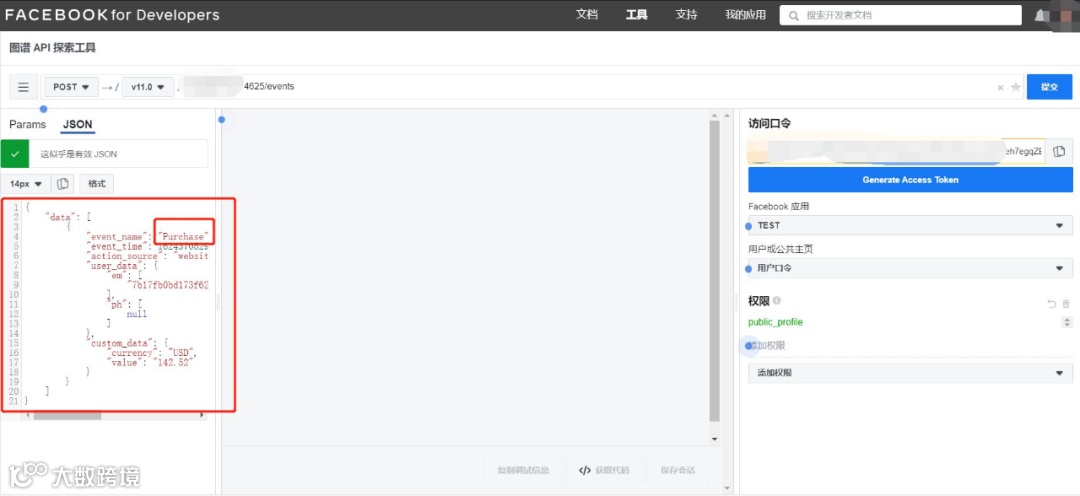This screenshot has width=1080, height=496.
Task: Click the null value under "ph"
Action: point(136,313)
